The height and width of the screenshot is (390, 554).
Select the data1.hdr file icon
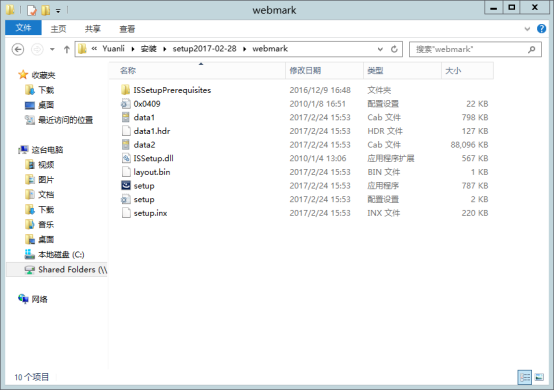(x=126, y=131)
